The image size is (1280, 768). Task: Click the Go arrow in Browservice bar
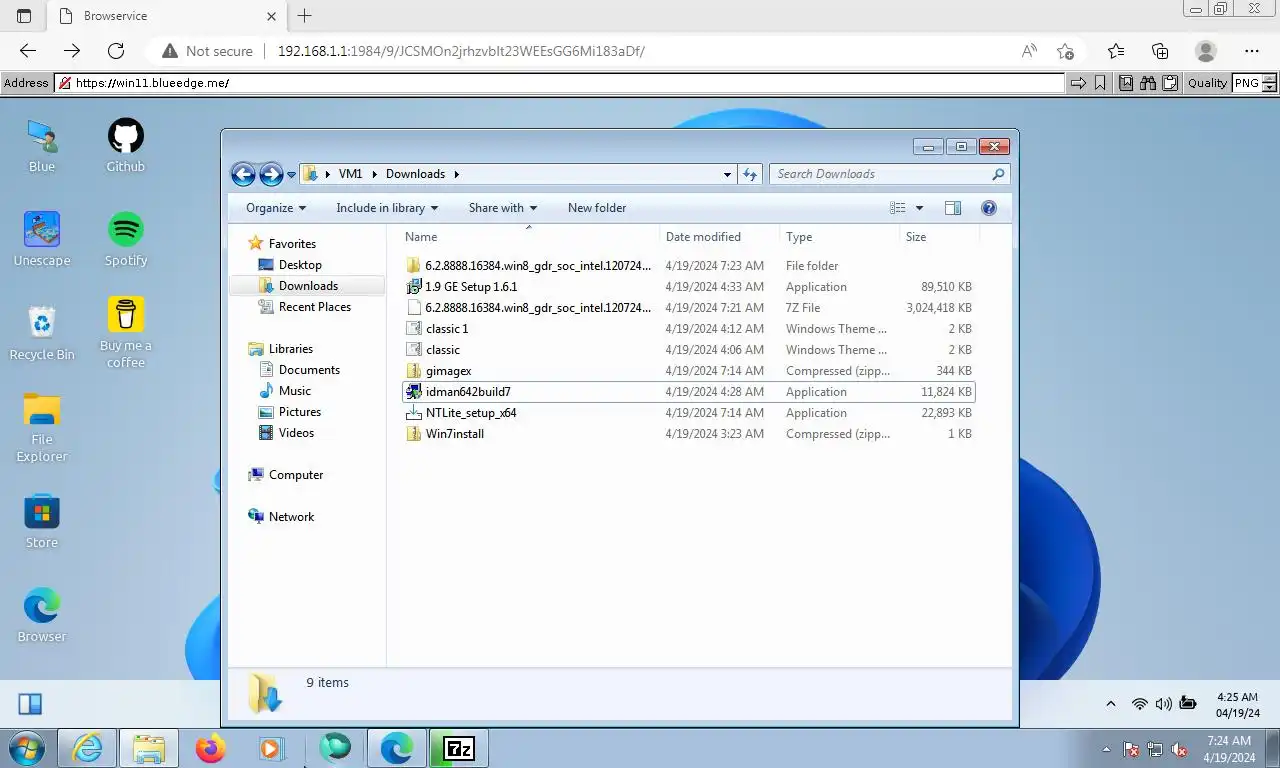pyautogui.click(x=1078, y=83)
